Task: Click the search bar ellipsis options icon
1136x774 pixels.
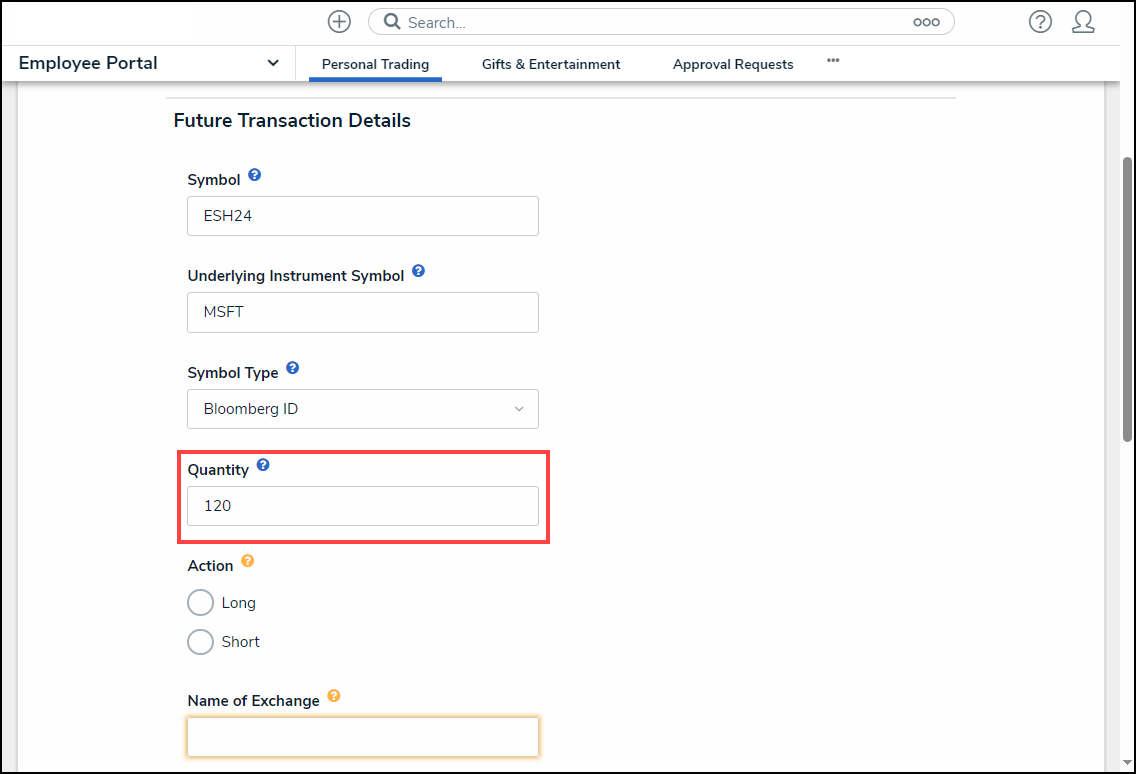Action: [926, 22]
